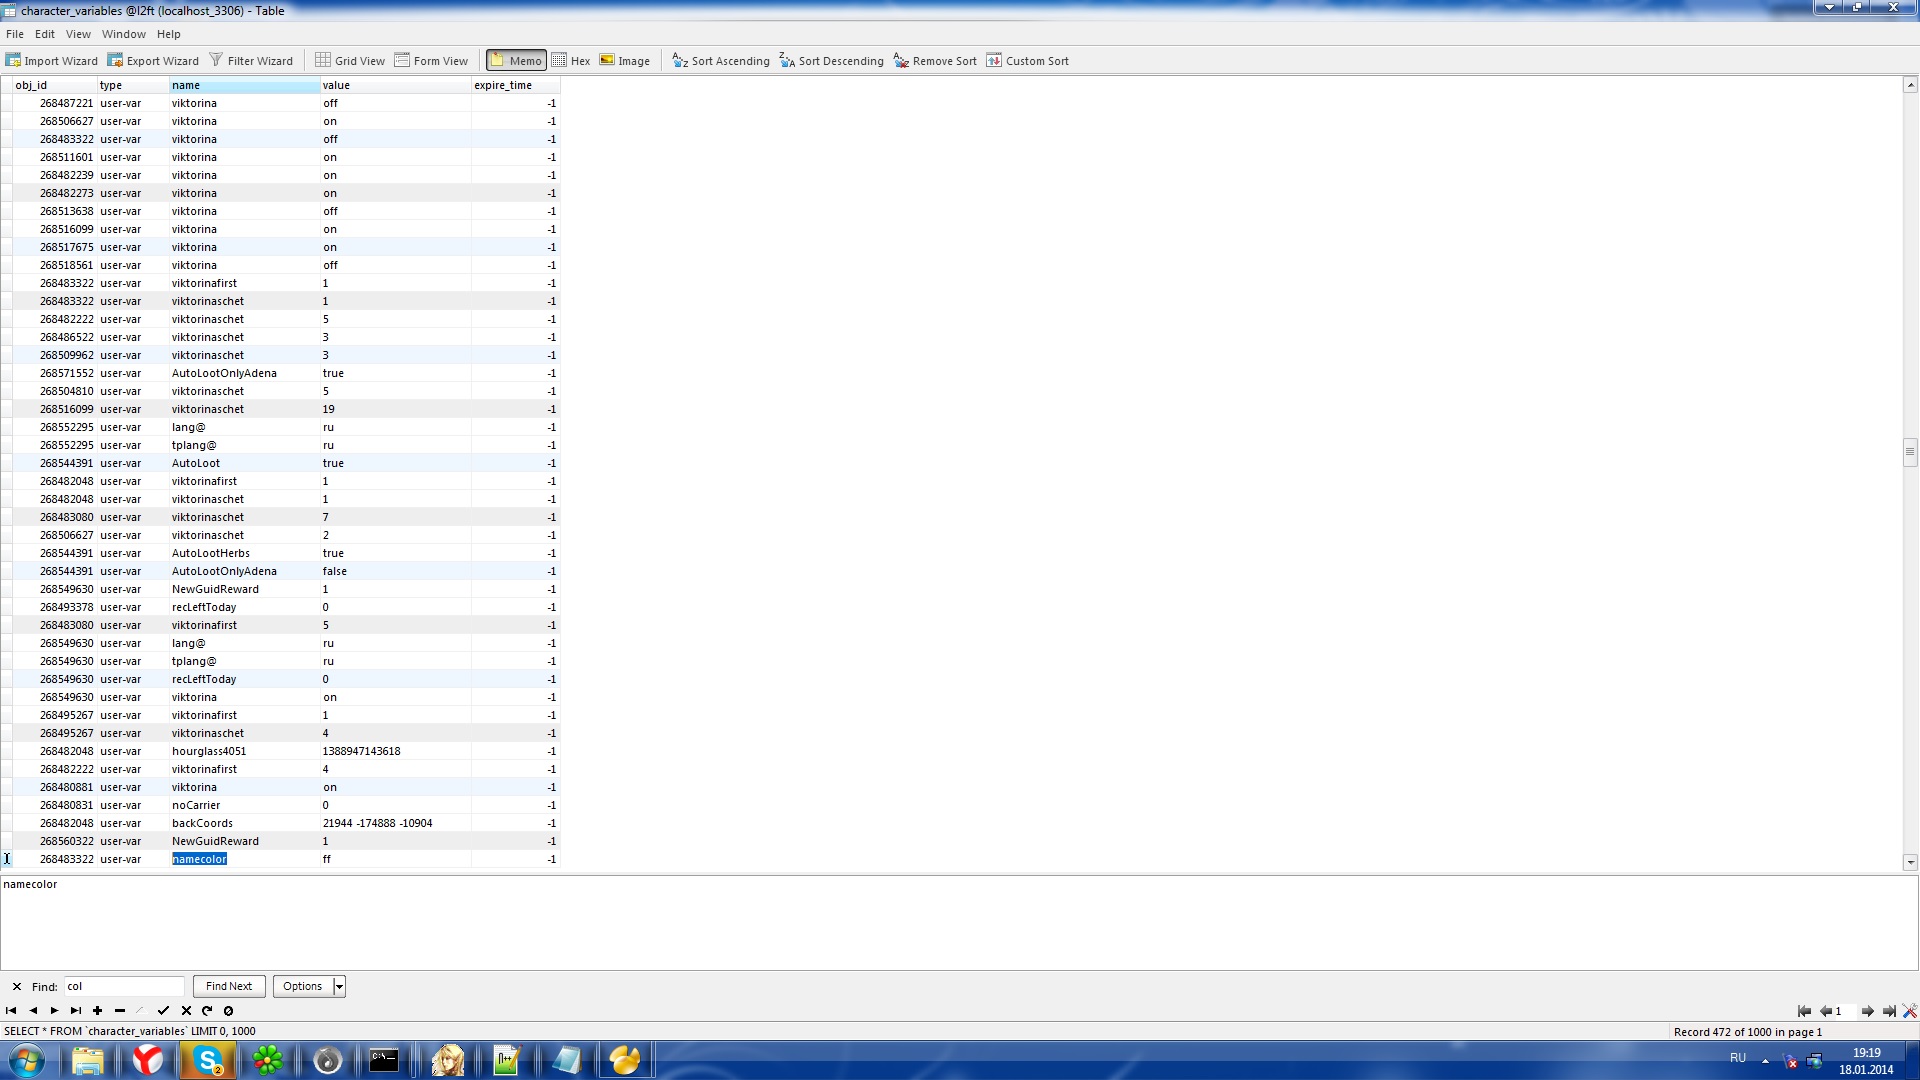Launch the Filter Wizard
This screenshot has height=1080, width=1920.
[251, 61]
